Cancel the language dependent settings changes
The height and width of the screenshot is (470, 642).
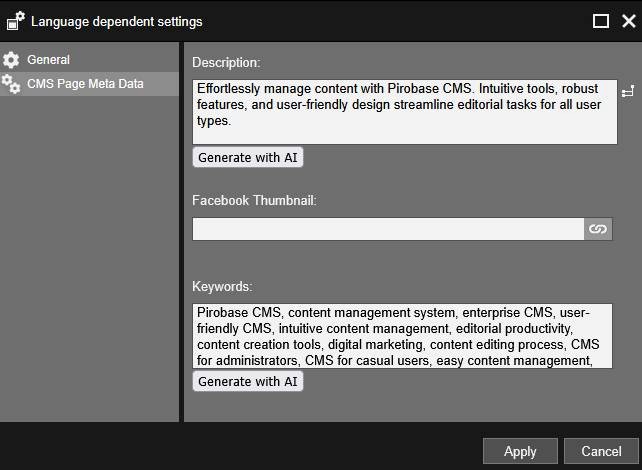coord(600,451)
